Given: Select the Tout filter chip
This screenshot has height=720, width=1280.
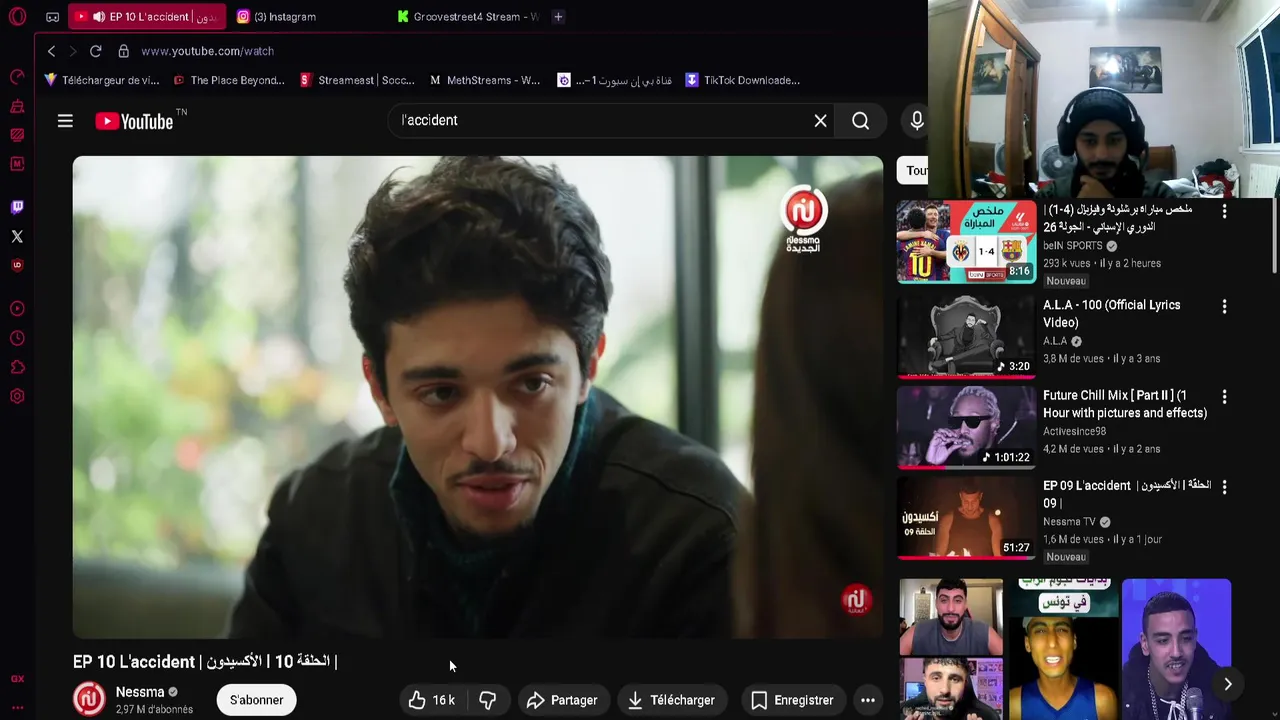Looking at the screenshot, I should [x=913, y=171].
